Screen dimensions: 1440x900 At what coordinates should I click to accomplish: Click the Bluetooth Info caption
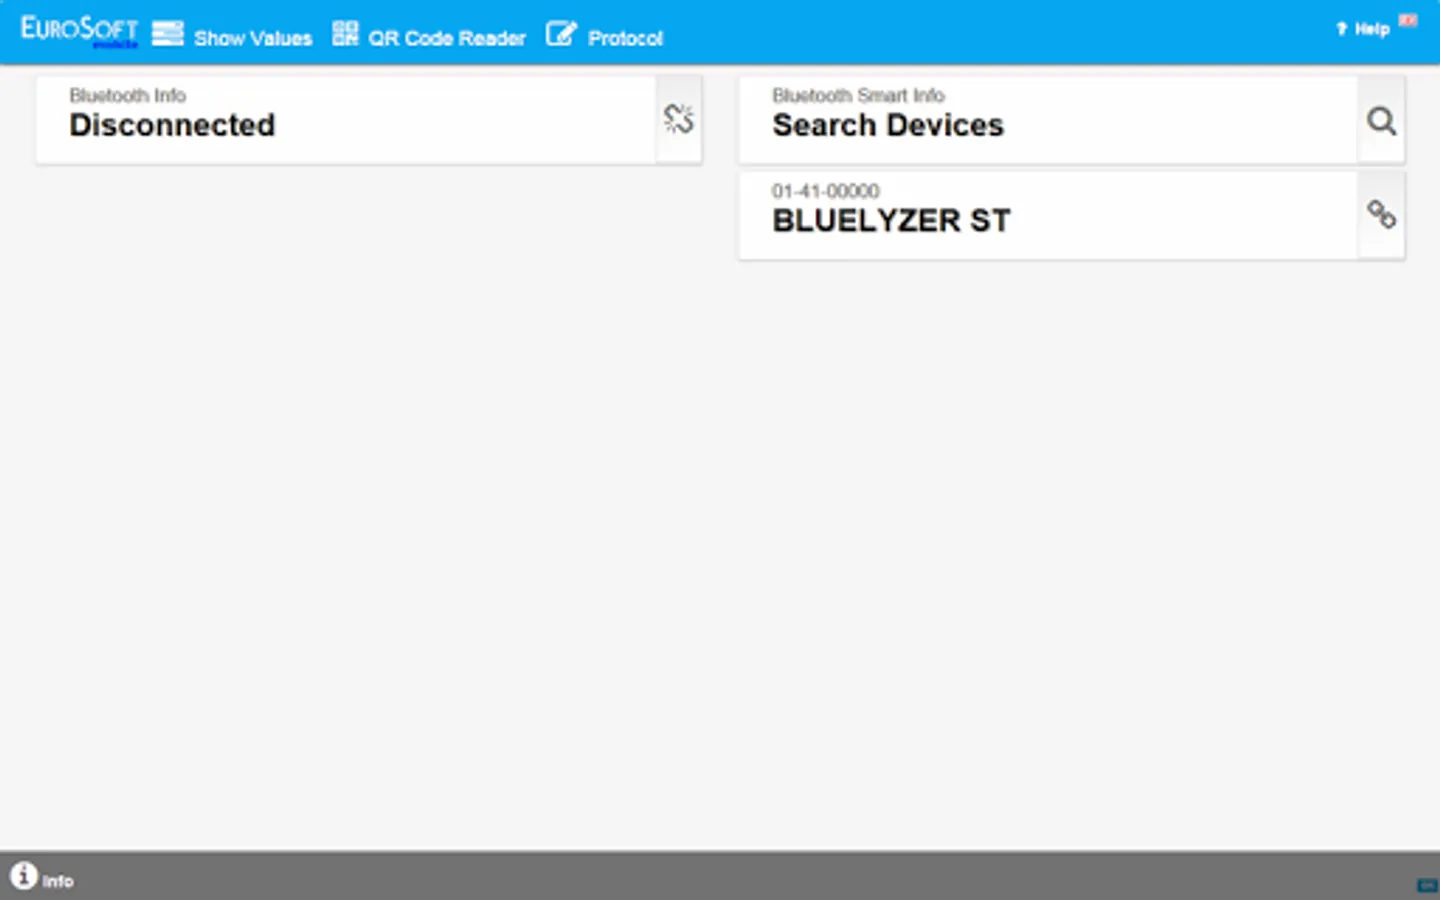pyautogui.click(x=128, y=95)
